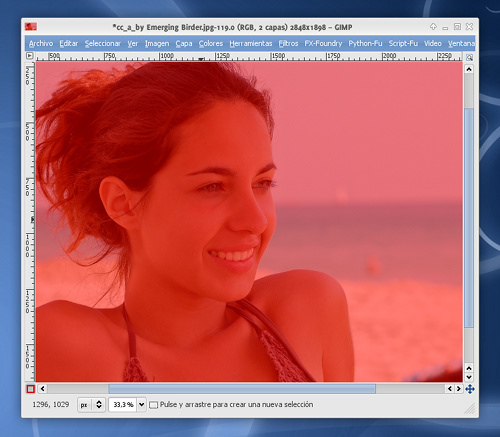The height and width of the screenshot is (437, 500).
Task: Open the Filtros menu
Action: pyautogui.click(x=288, y=44)
